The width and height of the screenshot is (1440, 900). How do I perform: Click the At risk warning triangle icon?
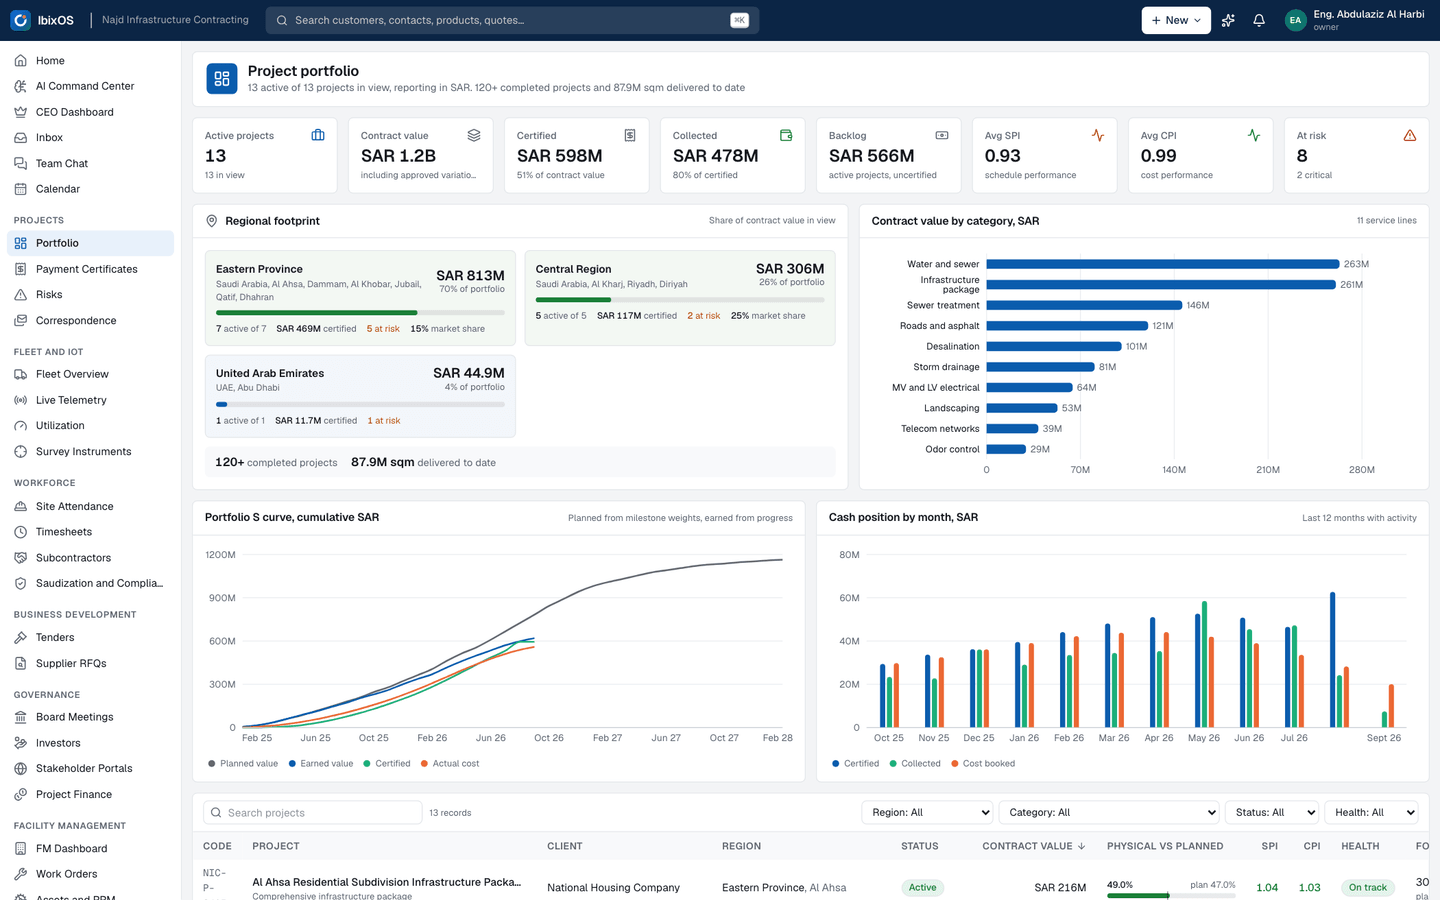(x=1409, y=135)
